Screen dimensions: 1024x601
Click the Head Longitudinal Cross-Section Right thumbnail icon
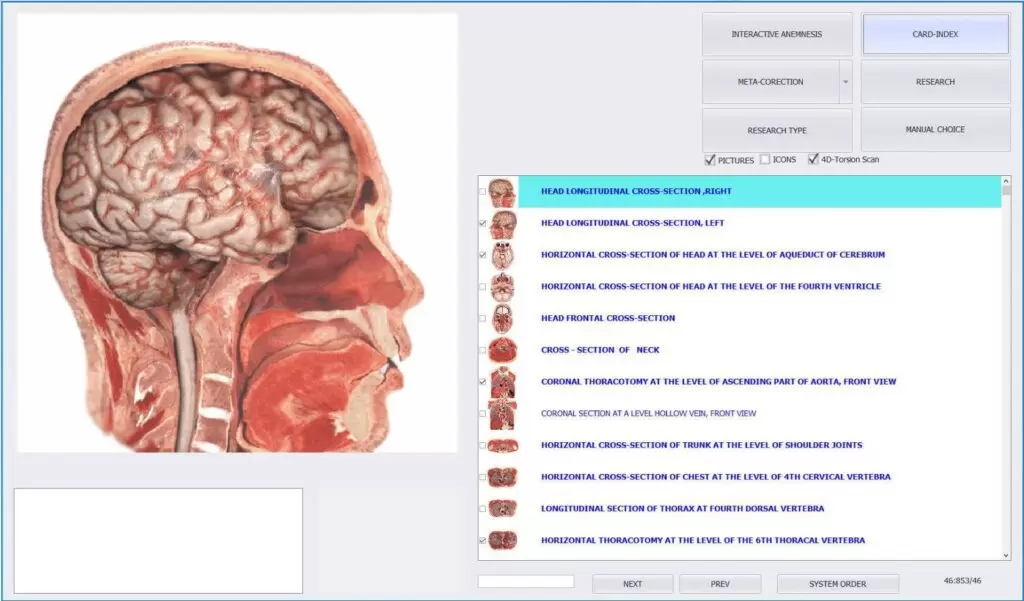[502, 191]
